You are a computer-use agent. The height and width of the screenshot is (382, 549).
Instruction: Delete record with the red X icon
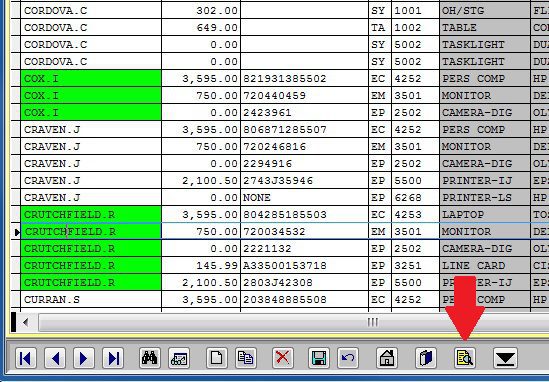tap(283, 358)
